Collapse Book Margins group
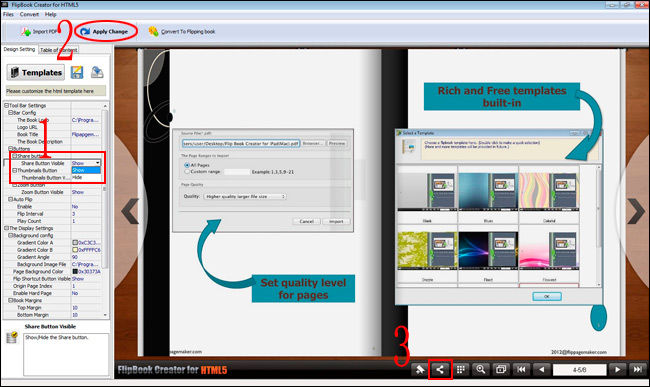The width and height of the screenshot is (650, 387). (10, 300)
